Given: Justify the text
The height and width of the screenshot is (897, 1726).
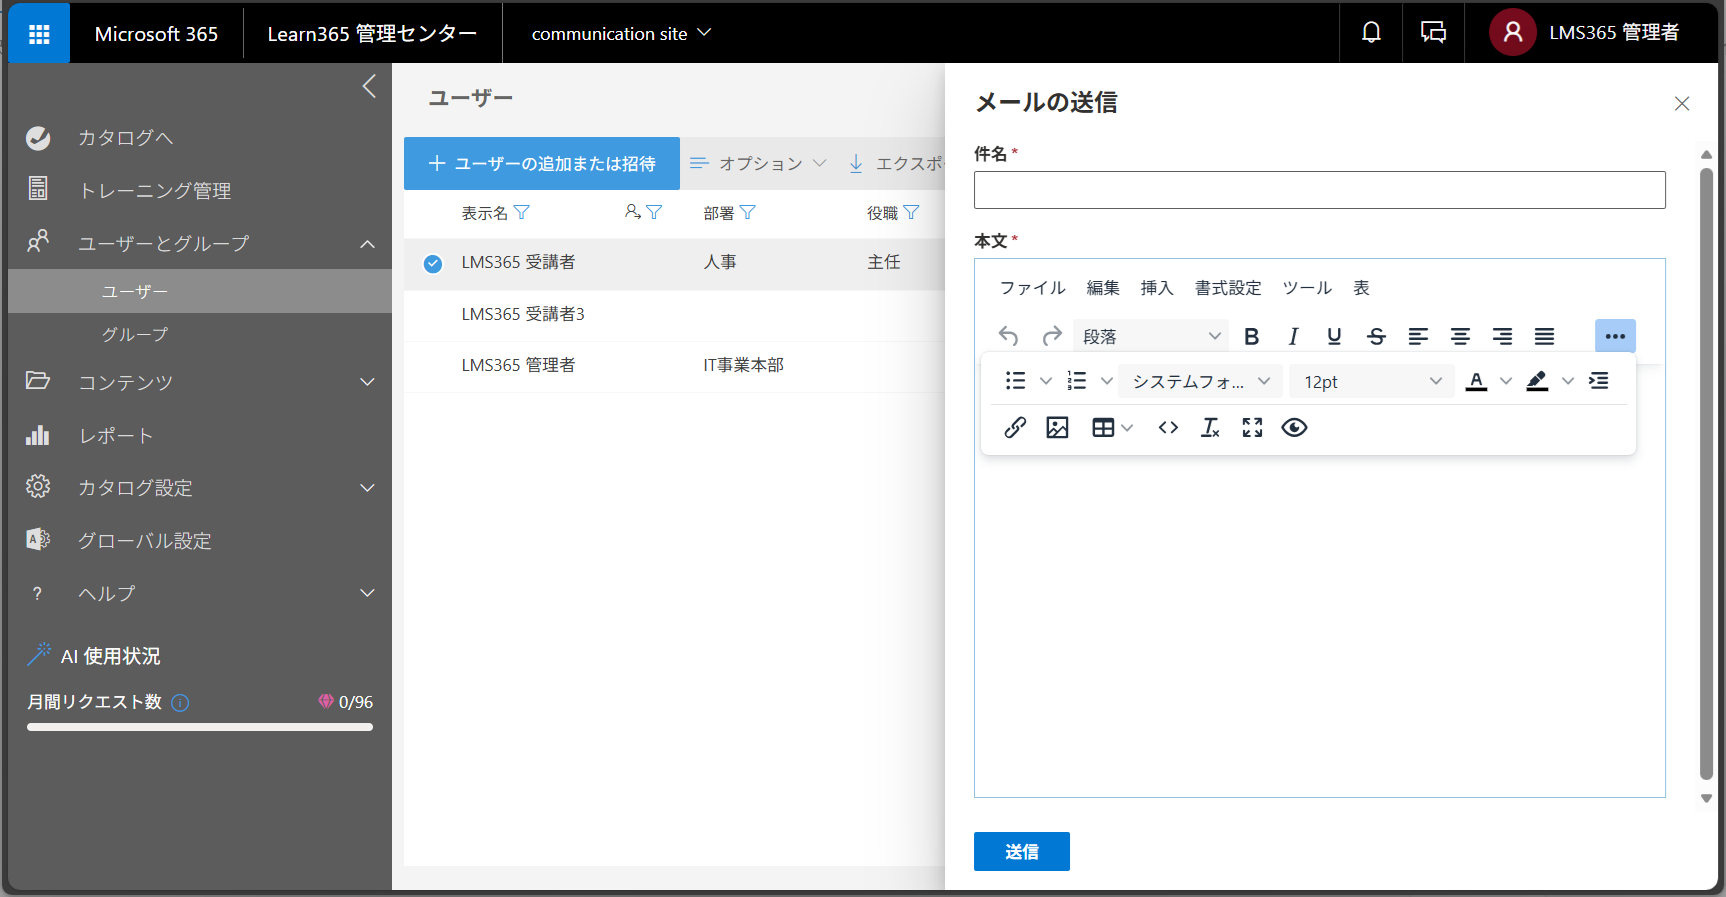Looking at the screenshot, I should pyautogui.click(x=1544, y=336).
